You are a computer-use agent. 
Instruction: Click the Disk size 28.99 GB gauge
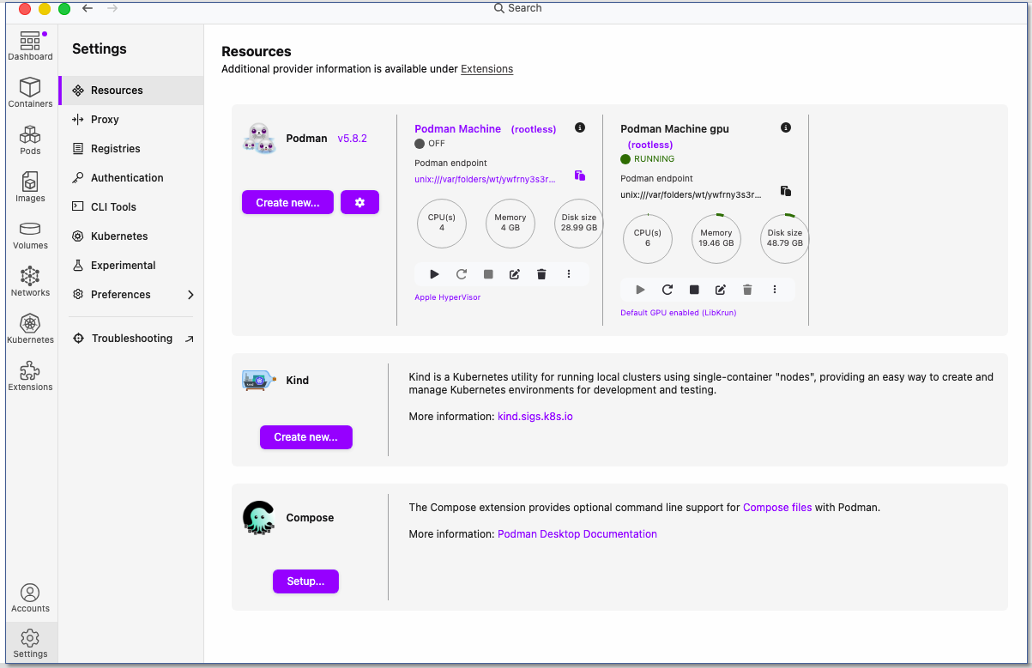pyautogui.click(x=579, y=223)
